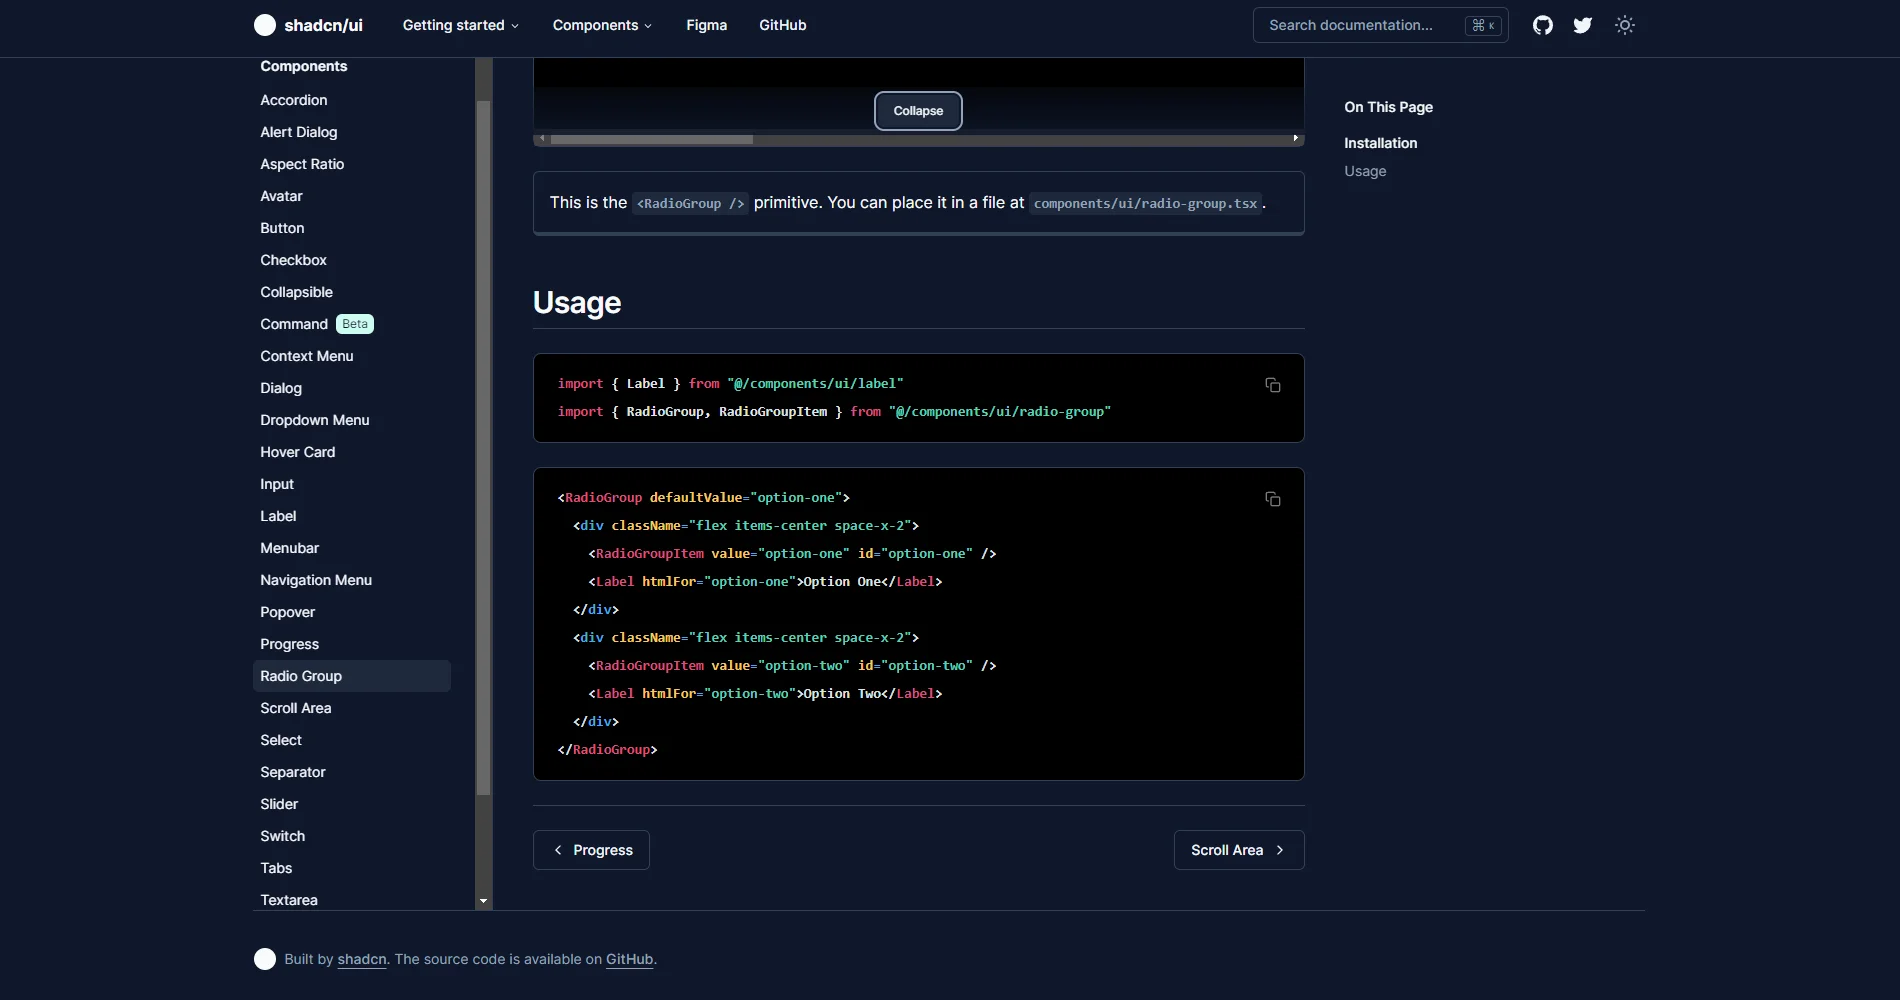Click the down arrow on the sidebar scrollbar
Screen dimensions: 1900x1000
[x=483, y=899]
